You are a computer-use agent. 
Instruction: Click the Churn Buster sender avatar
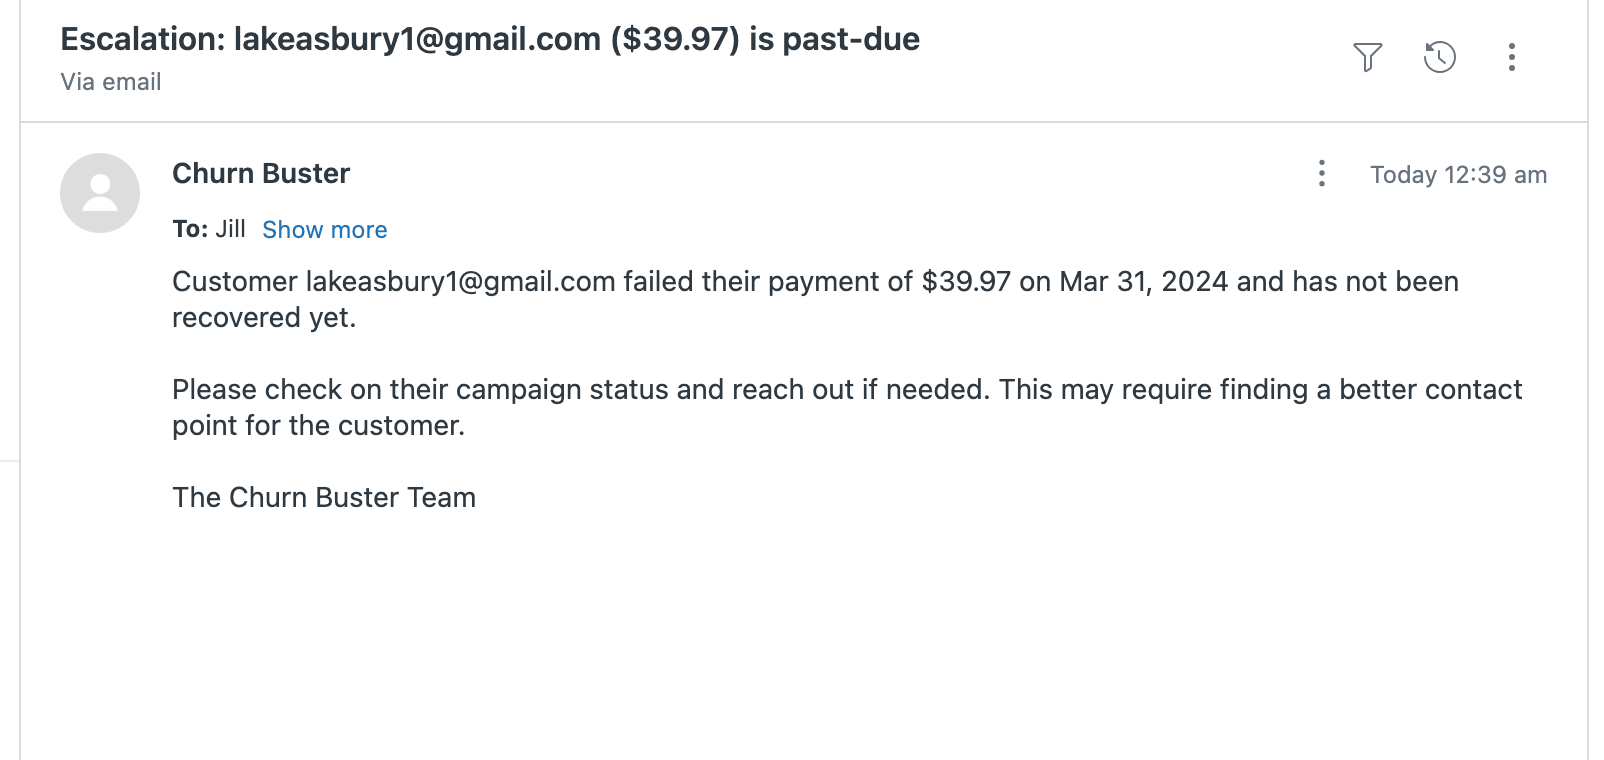(100, 193)
